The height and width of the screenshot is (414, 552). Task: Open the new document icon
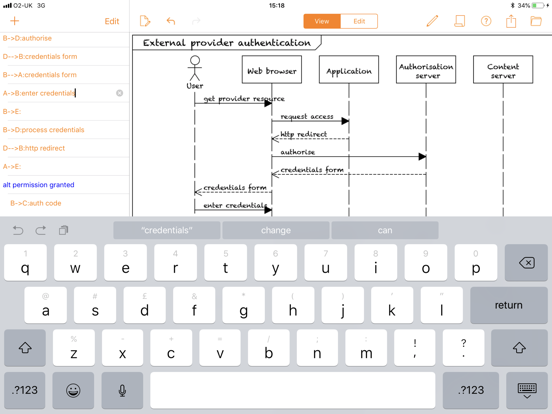(x=145, y=21)
